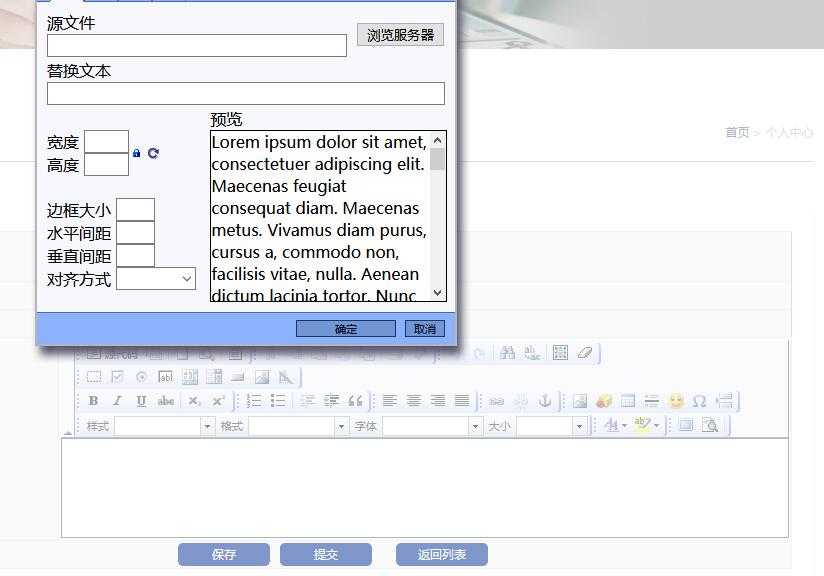The width and height of the screenshot is (824, 576).
Task: Cancel dialog with 取消 button
Action: click(x=425, y=329)
